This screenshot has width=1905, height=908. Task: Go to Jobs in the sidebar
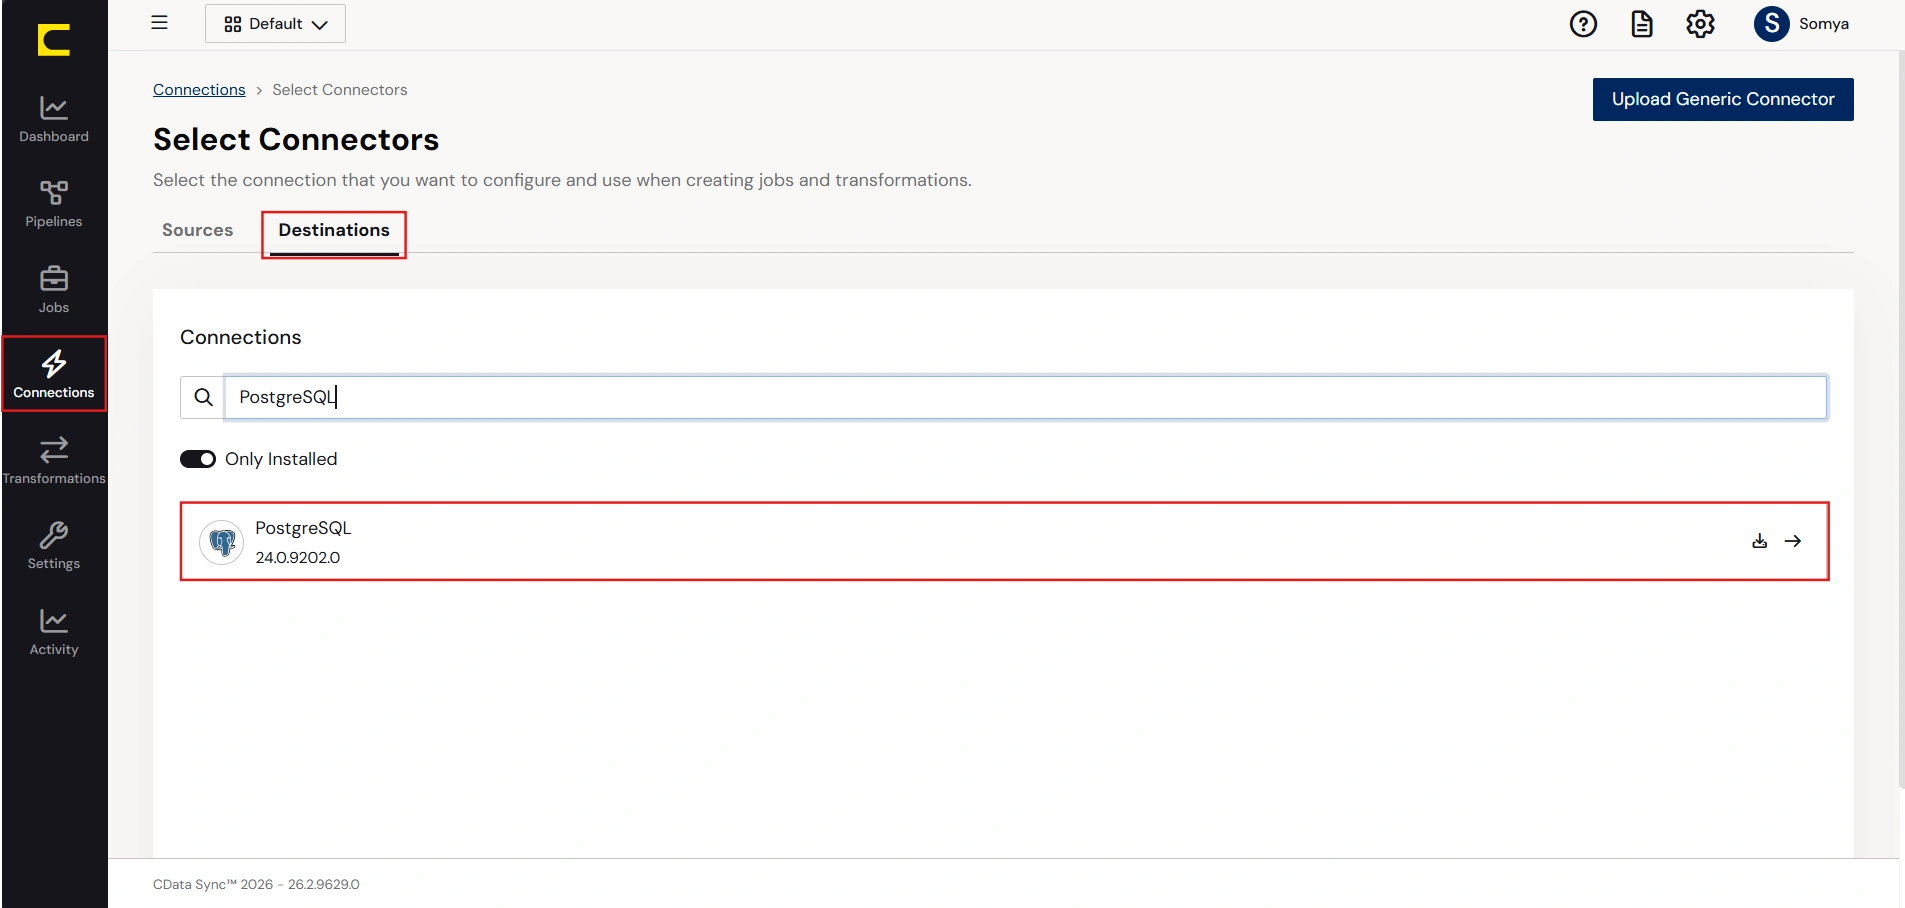tap(54, 290)
